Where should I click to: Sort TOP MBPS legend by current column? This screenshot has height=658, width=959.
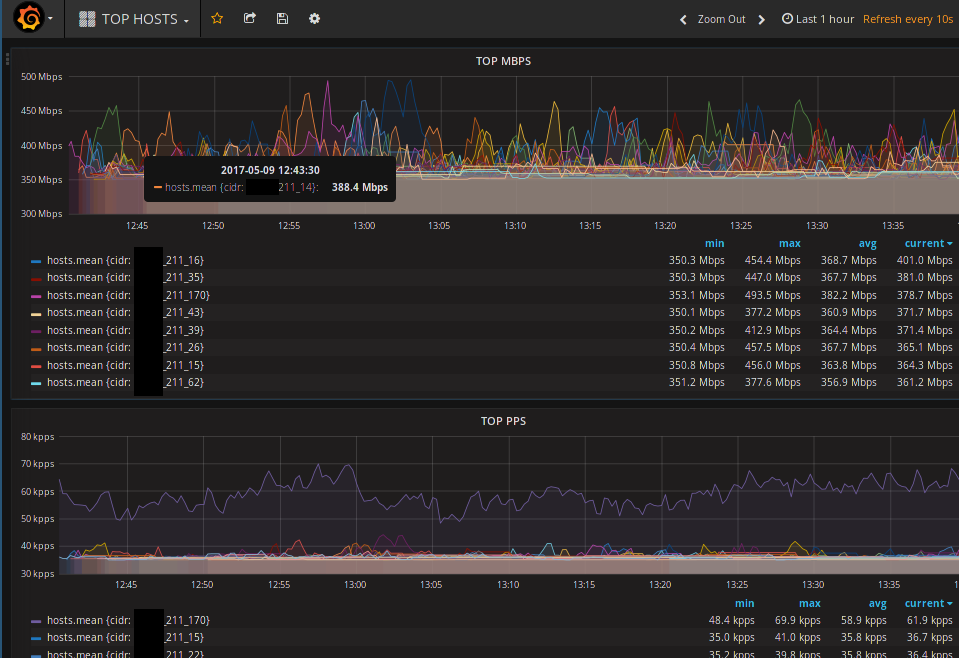pyautogui.click(x=927, y=243)
